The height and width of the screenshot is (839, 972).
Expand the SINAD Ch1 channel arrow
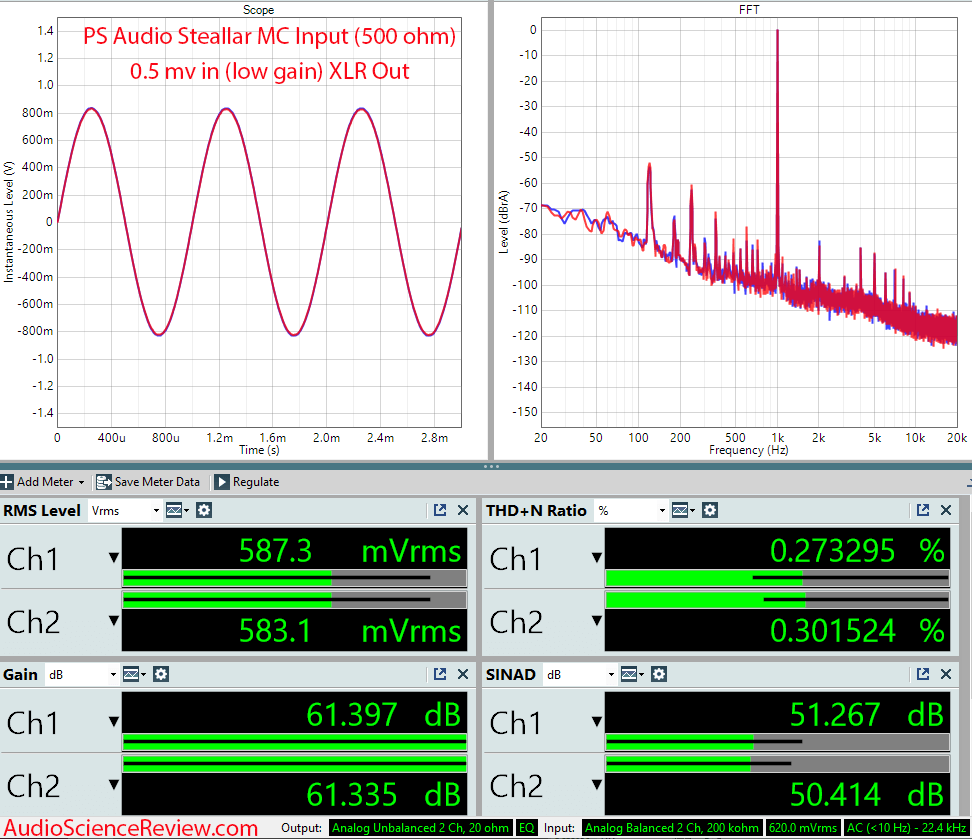coord(596,721)
